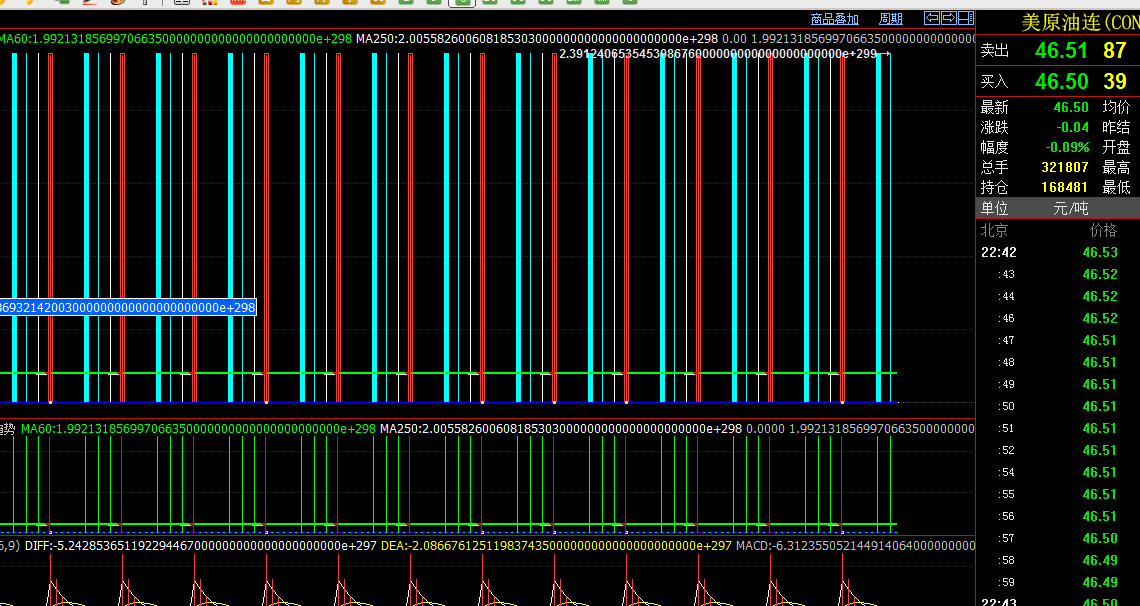Toggle the side panel layout icon
Viewport: 1140px width, 606px height.
click(965, 18)
